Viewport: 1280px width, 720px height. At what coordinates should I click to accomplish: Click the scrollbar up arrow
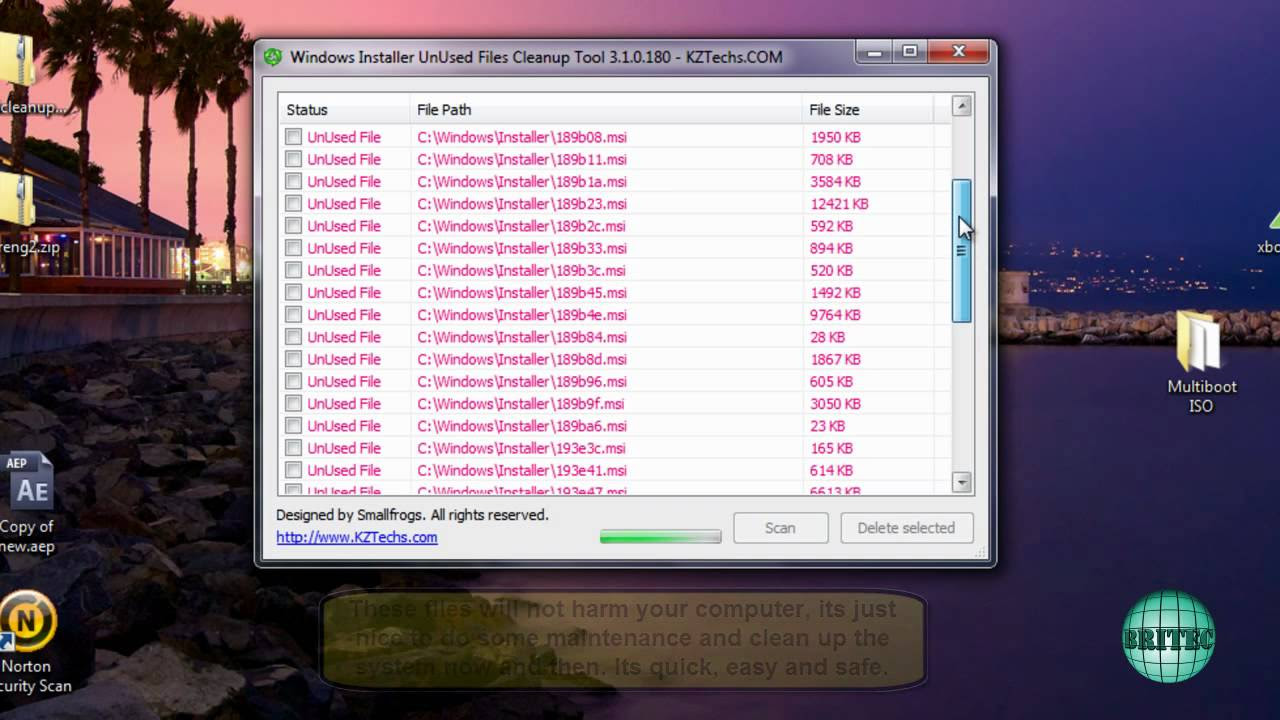(962, 106)
